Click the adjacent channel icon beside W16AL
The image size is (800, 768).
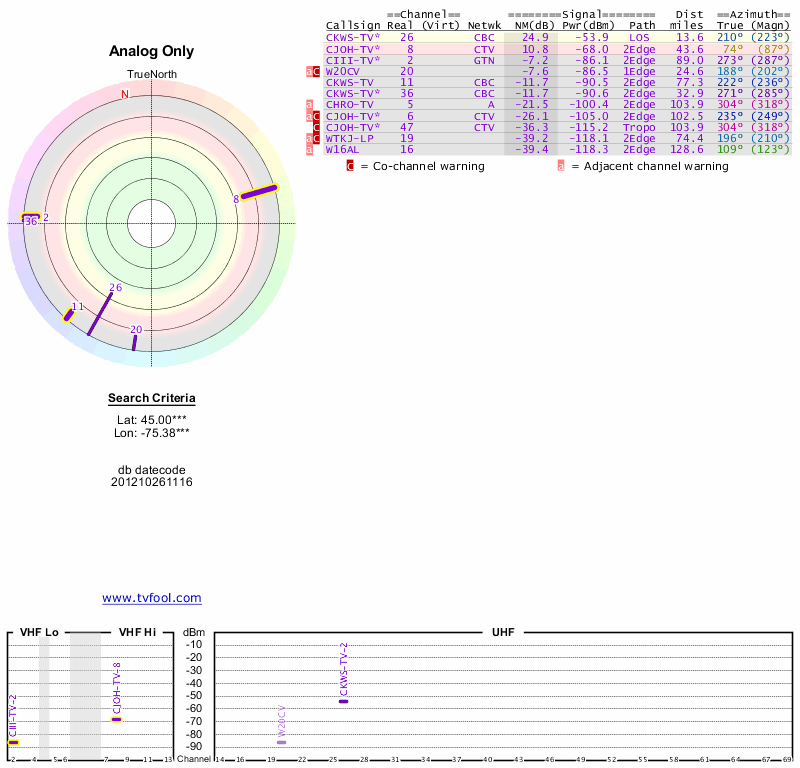coord(310,149)
